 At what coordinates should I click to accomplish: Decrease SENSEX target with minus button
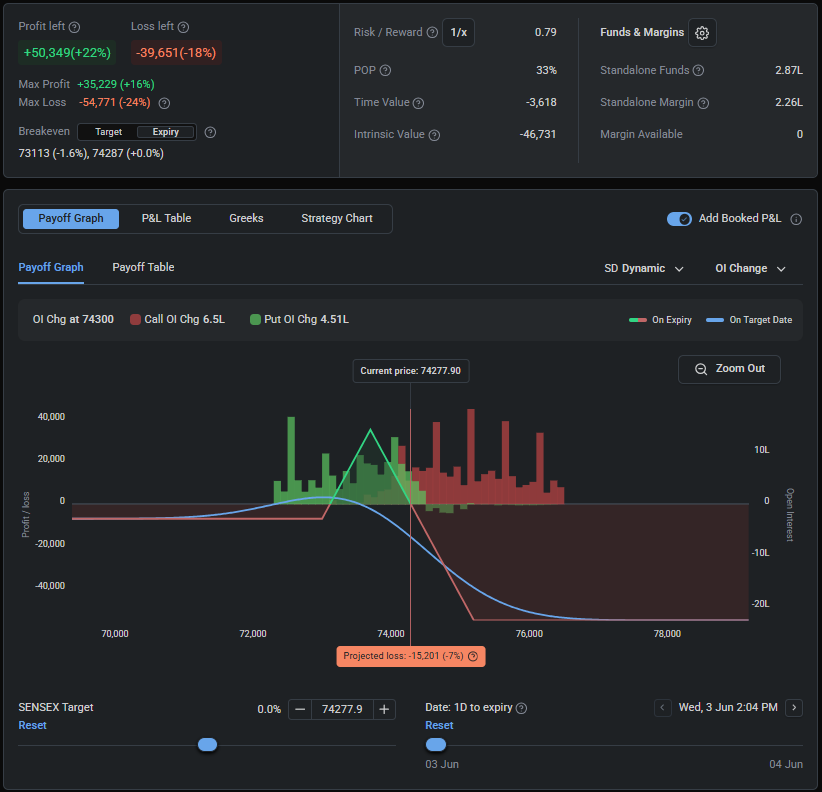click(300, 709)
